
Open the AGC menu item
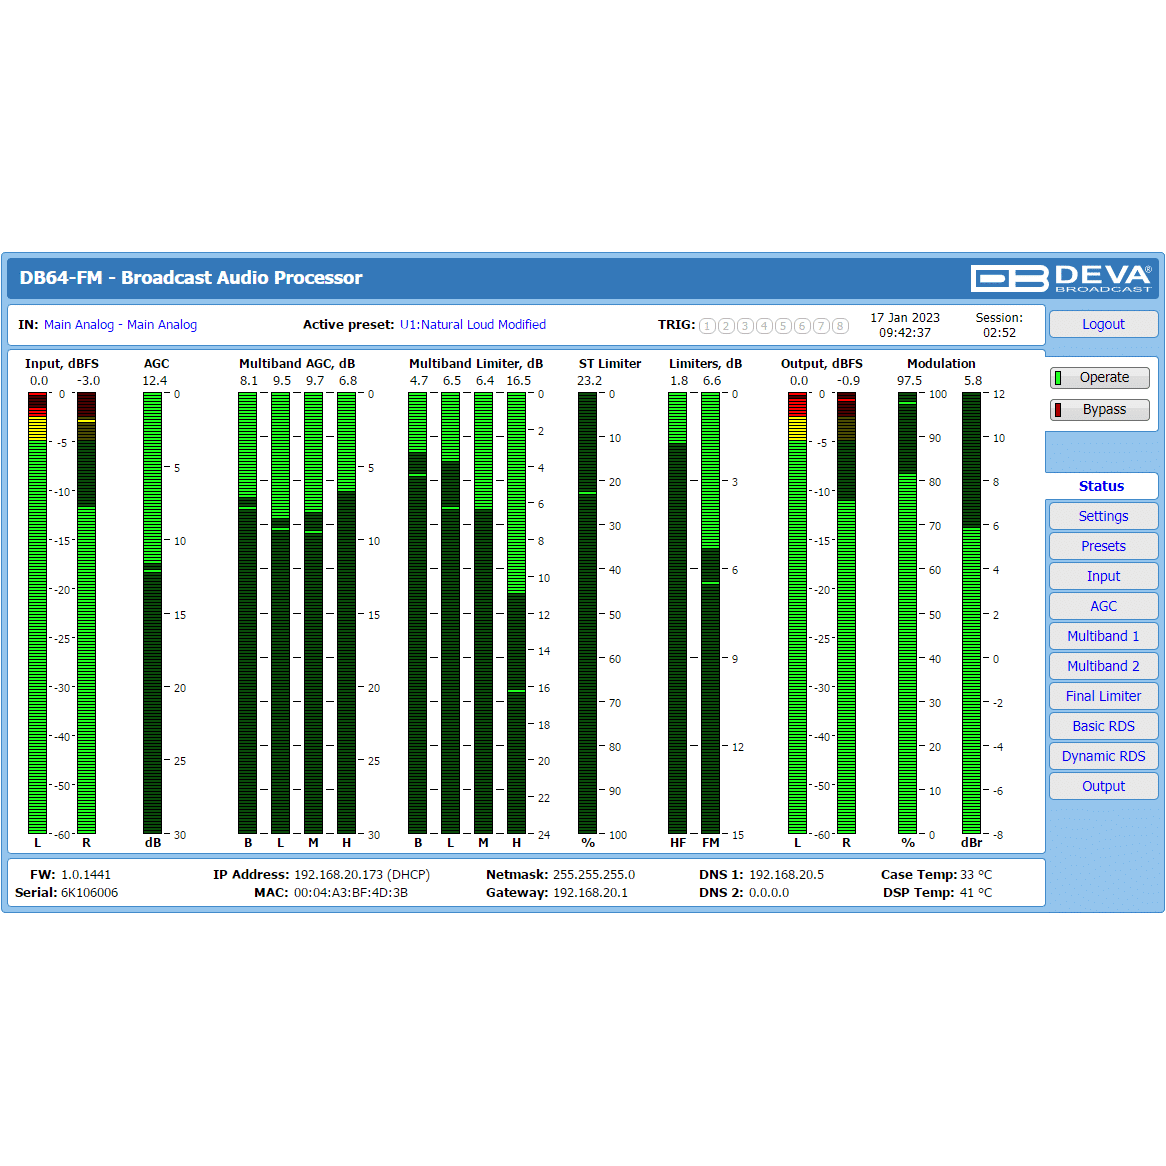(x=1103, y=606)
